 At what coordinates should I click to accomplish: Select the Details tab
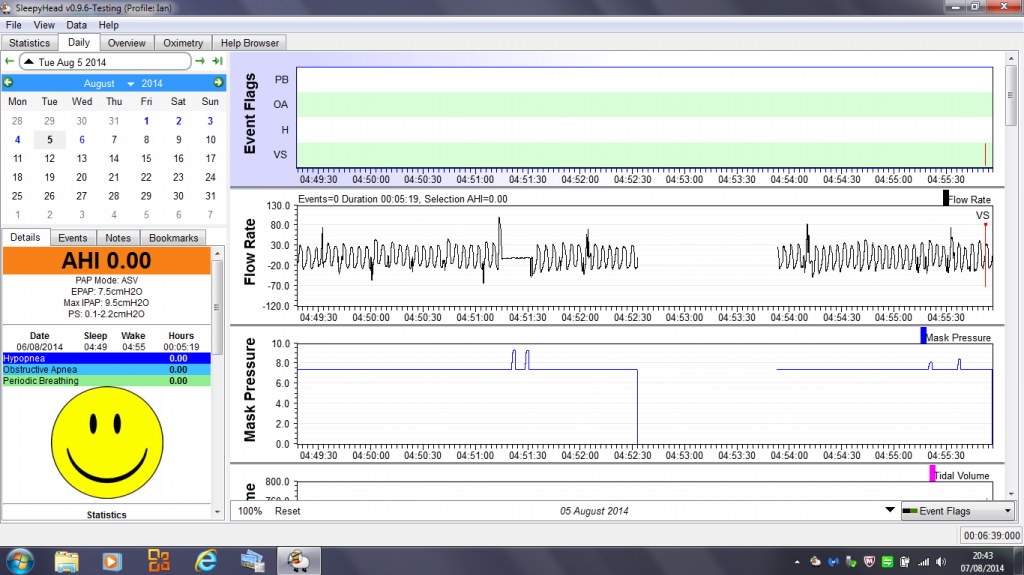click(x=25, y=237)
